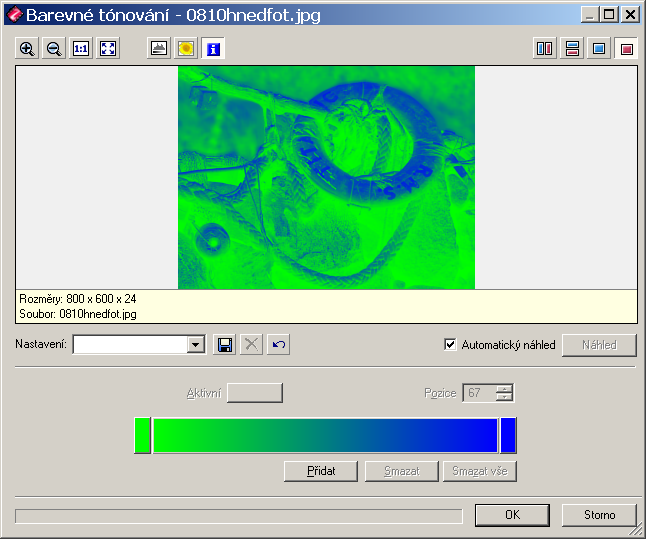Cancel the dialog with Storno

[x=600, y=515]
